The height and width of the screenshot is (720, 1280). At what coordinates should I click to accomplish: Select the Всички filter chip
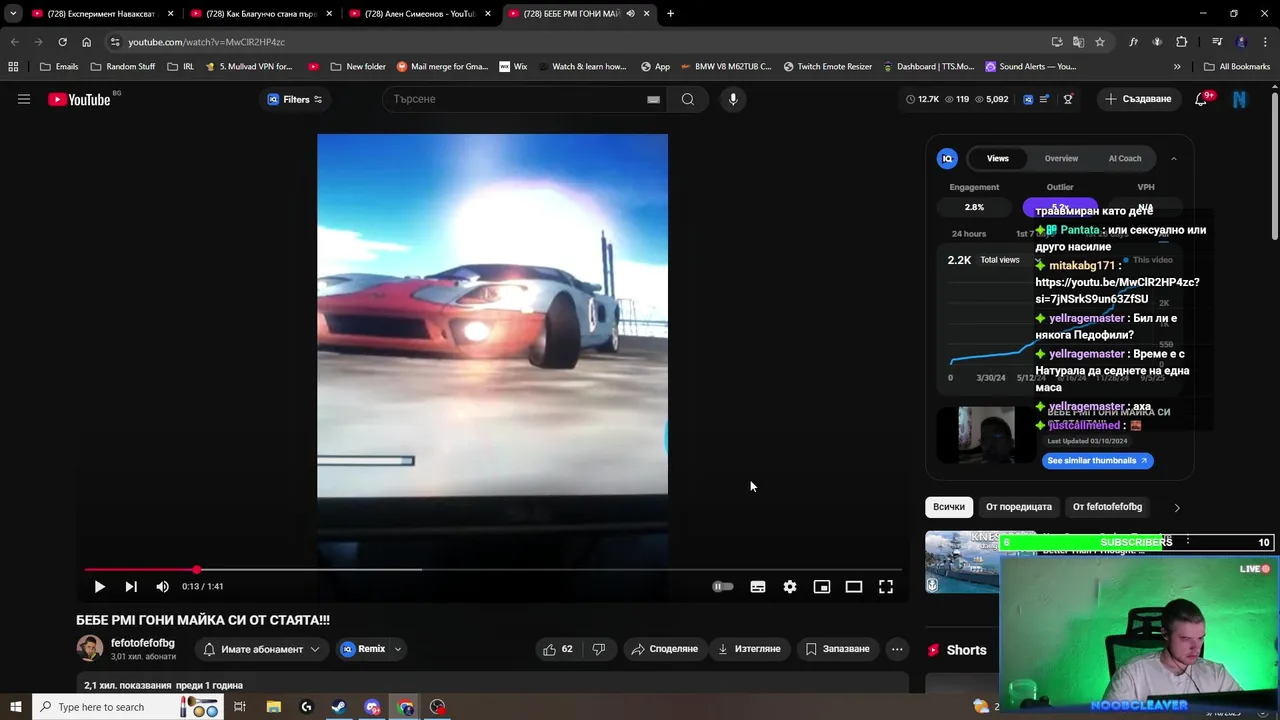click(949, 507)
